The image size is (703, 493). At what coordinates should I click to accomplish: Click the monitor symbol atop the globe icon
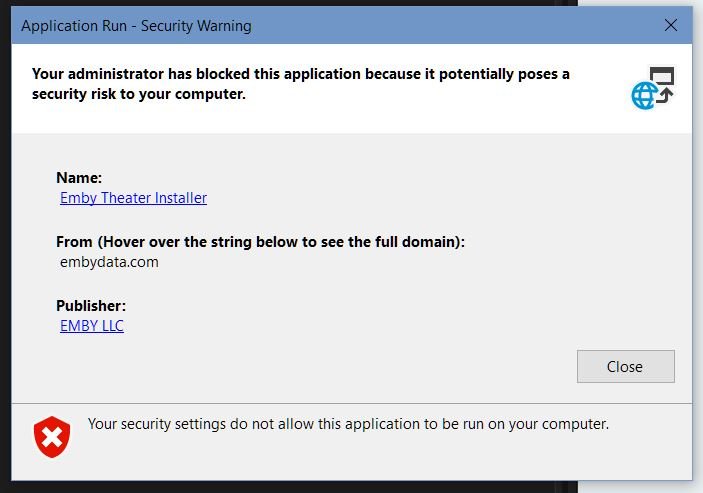tap(663, 78)
